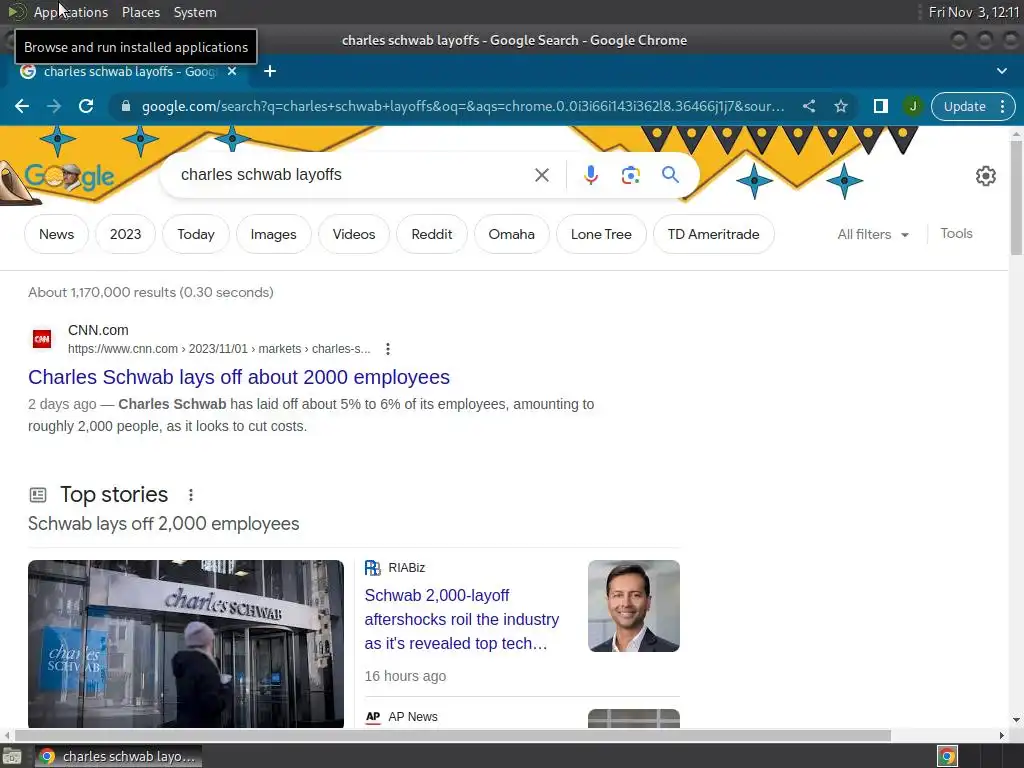Open Charles Schwab lays off about 2000 employees

tap(239, 377)
